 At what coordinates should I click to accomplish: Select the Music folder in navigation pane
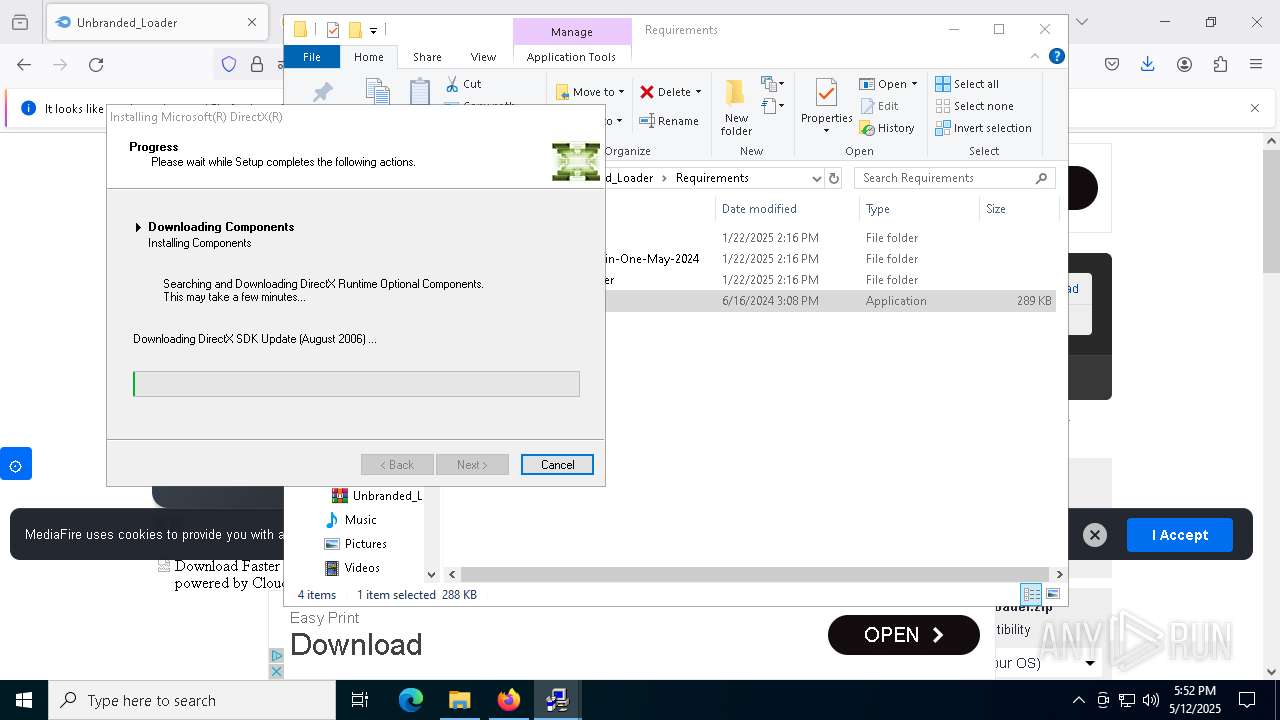(x=360, y=520)
